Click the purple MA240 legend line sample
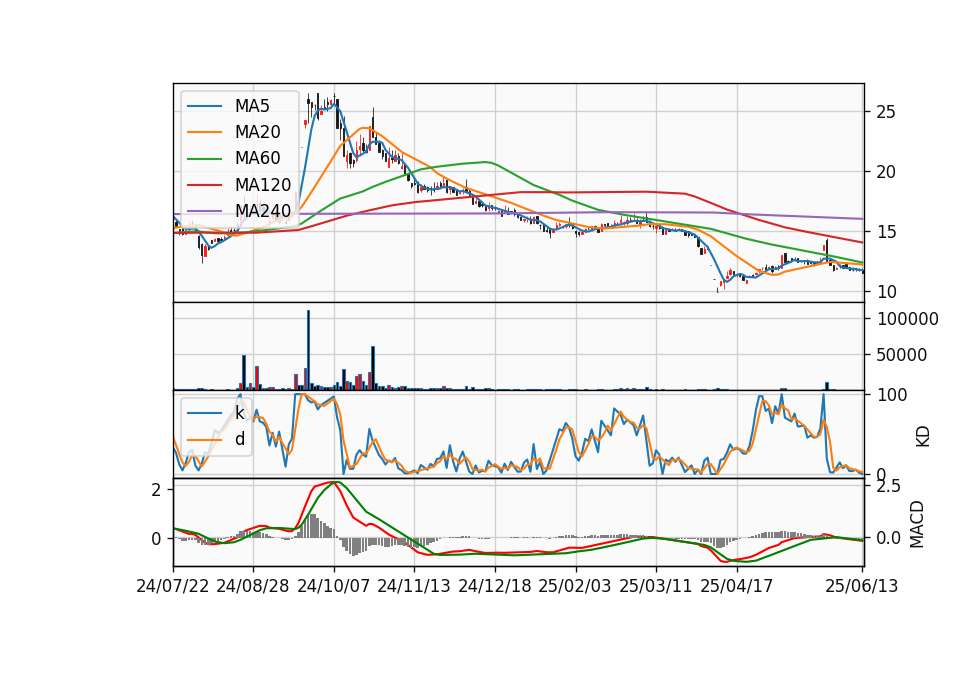Viewport: 960px width, 690px height. click(204, 211)
